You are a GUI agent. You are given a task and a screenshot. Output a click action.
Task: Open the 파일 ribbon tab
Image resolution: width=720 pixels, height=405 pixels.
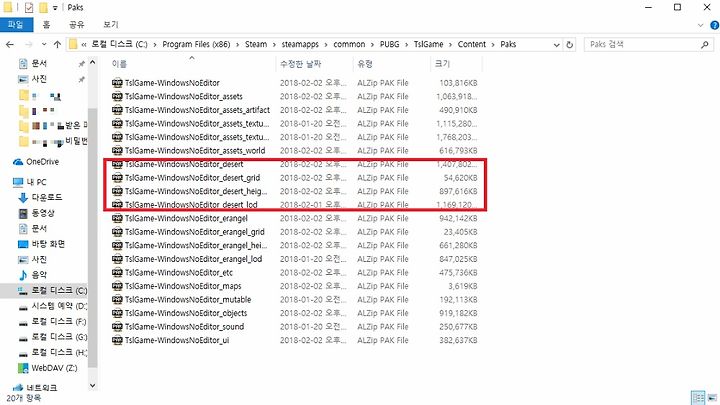16,25
